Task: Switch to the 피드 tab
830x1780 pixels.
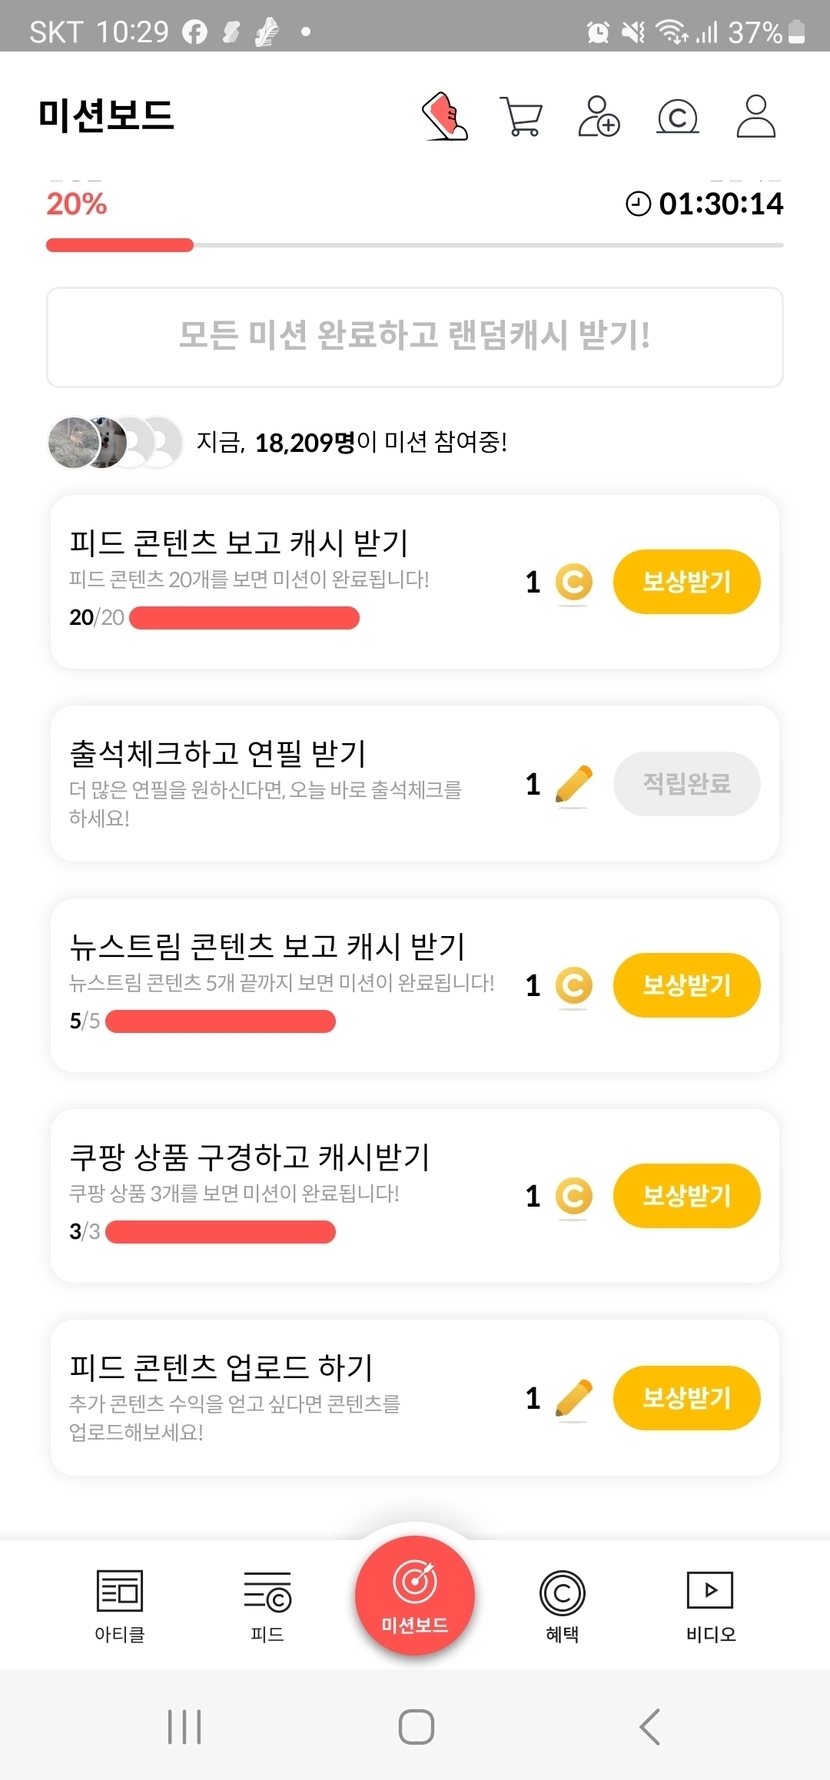Action: click(267, 1604)
